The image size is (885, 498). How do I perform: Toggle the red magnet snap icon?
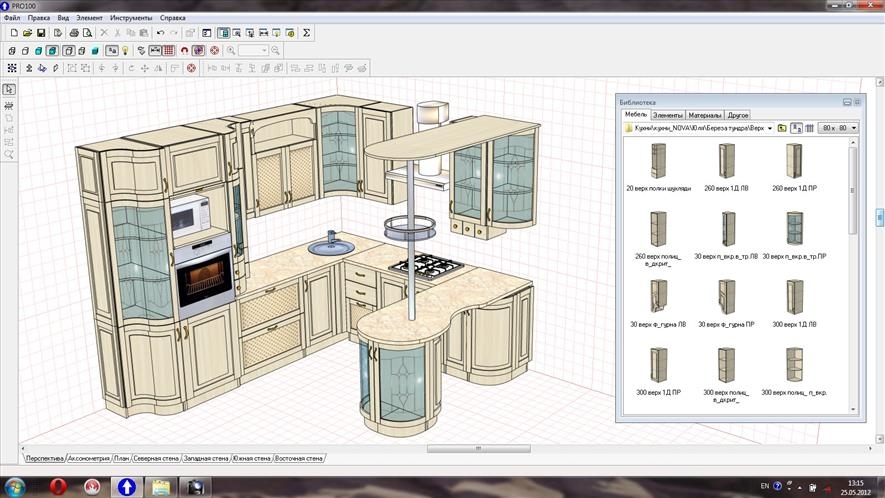(x=184, y=51)
